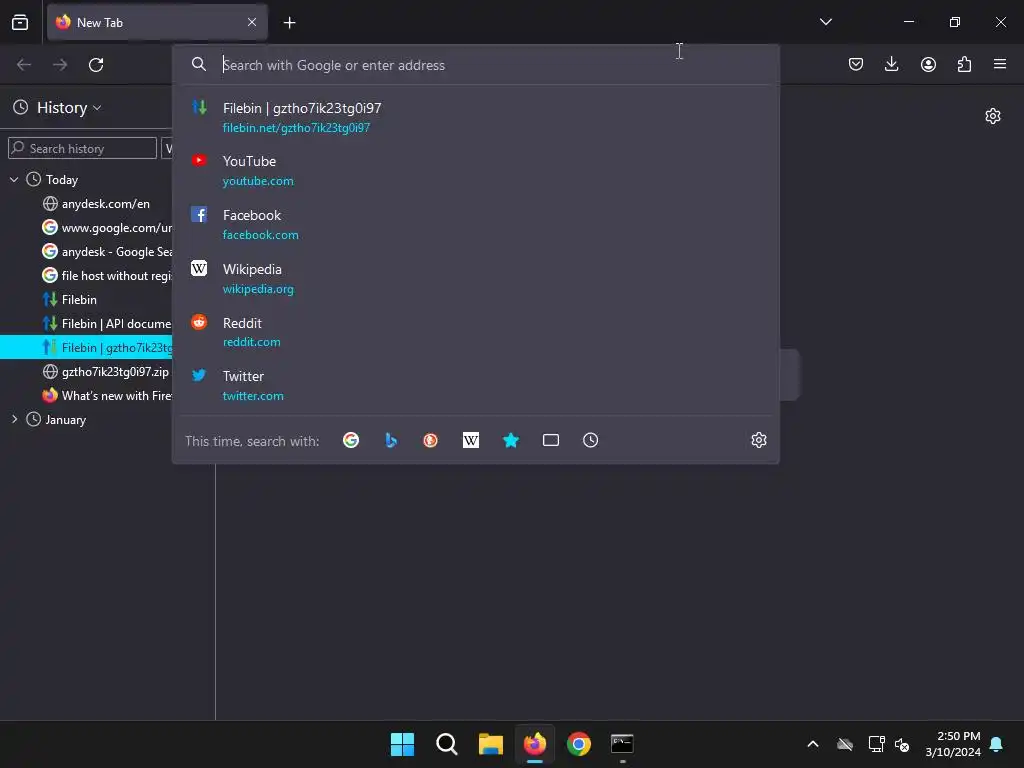The width and height of the screenshot is (1024, 768).
Task: Search this time with Bing
Action: tap(391, 440)
